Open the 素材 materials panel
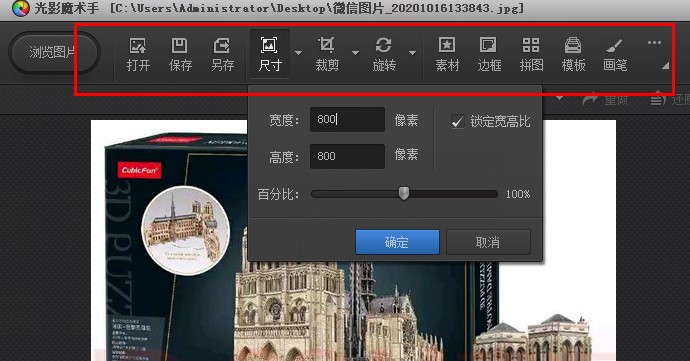The height and width of the screenshot is (361, 690). click(x=447, y=55)
